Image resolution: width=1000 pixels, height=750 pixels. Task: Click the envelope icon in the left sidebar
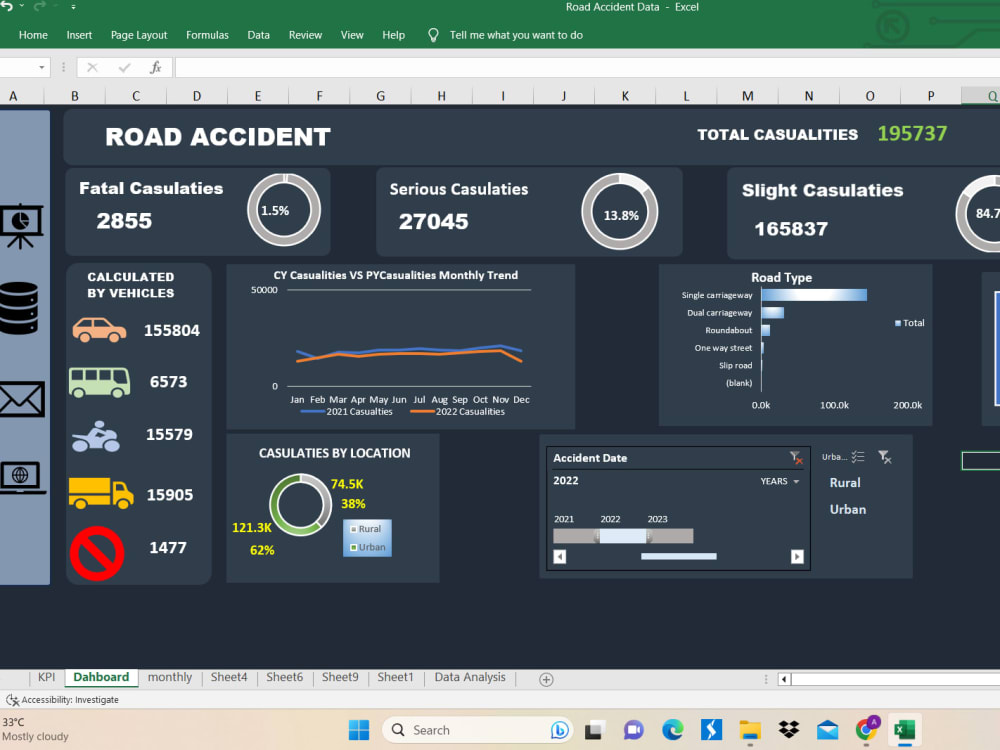click(22, 399)
